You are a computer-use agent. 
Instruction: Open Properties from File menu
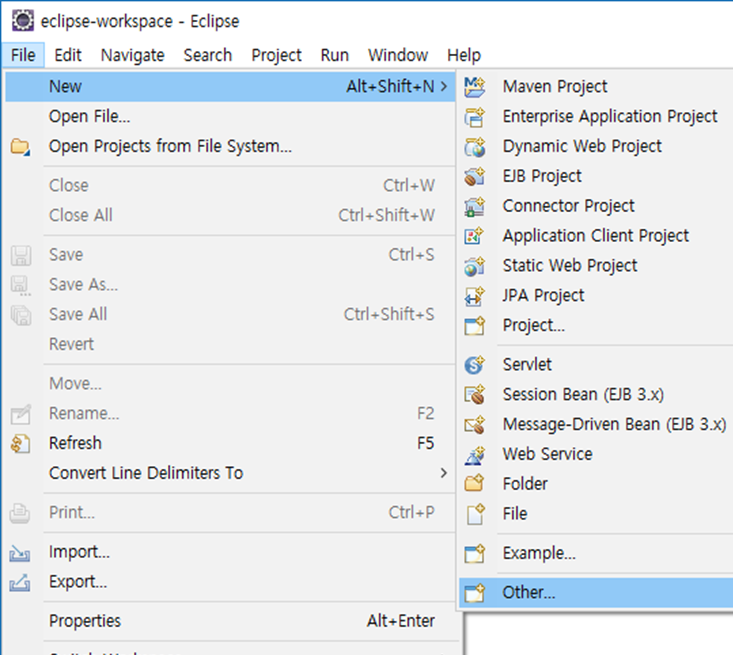coord(230,621)
